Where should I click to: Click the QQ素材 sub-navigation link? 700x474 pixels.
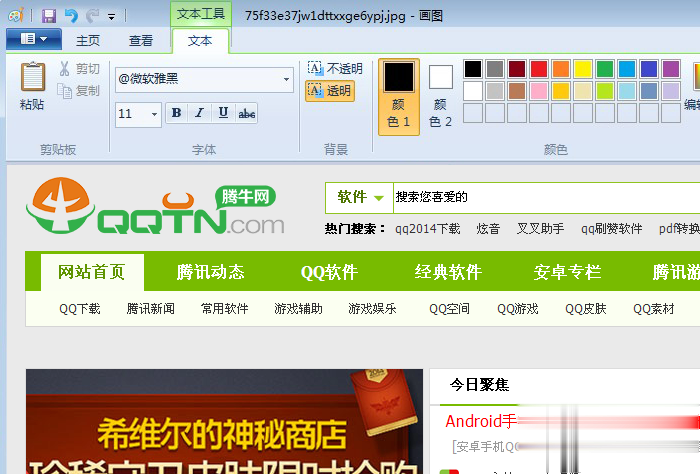[x=654, y=309]
